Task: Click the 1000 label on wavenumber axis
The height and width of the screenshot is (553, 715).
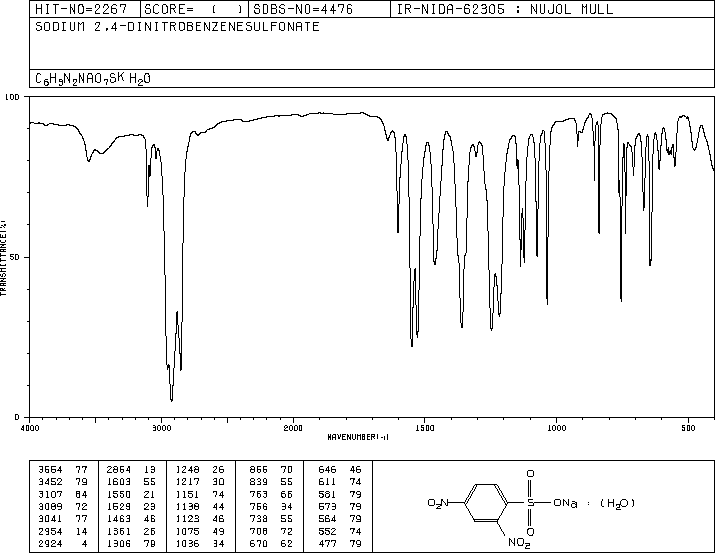Action: pos(556,428)
